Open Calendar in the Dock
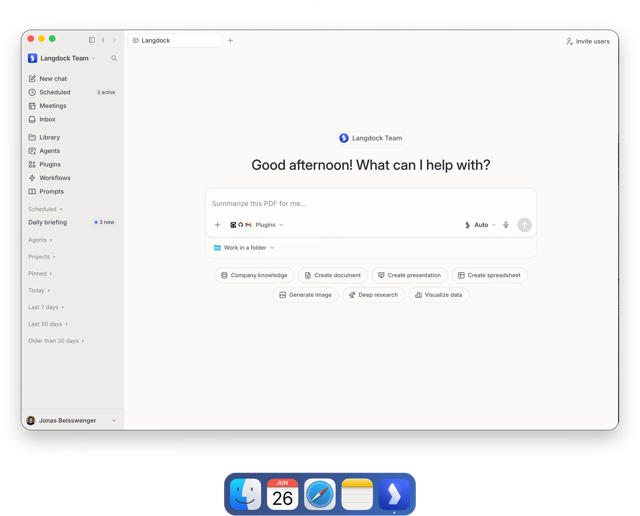The image size is (640, 516). tap(282, 494)
